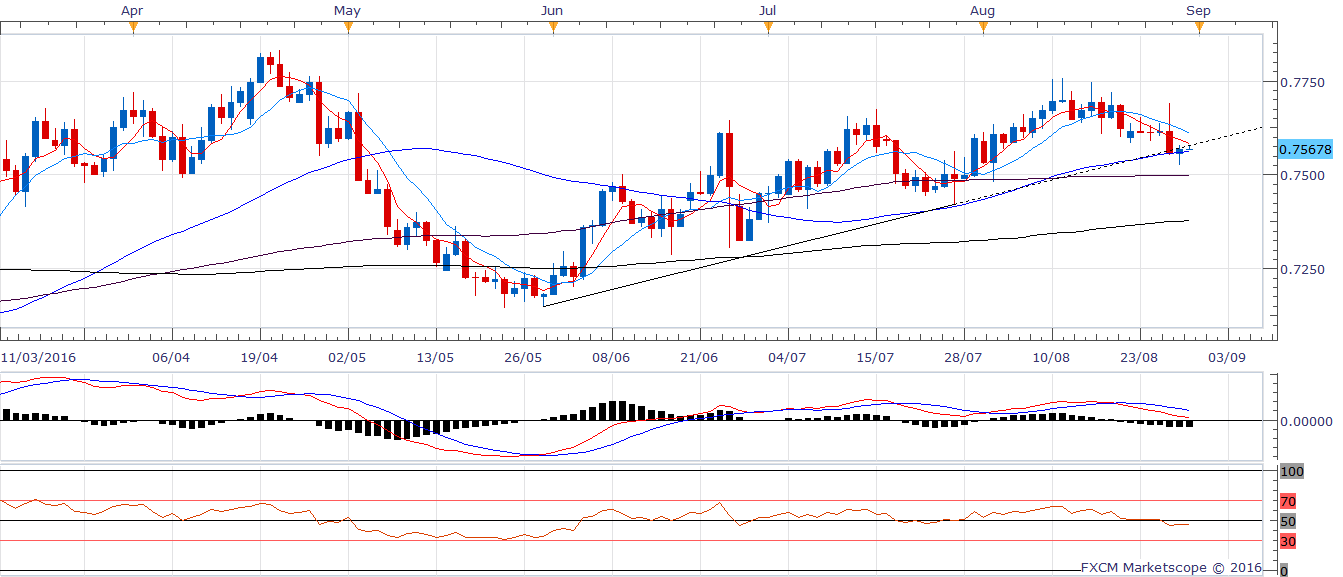This screenshot has height=577, width=1343.
Task: Click the RSI 100 level label
Action: (1292, 471)
